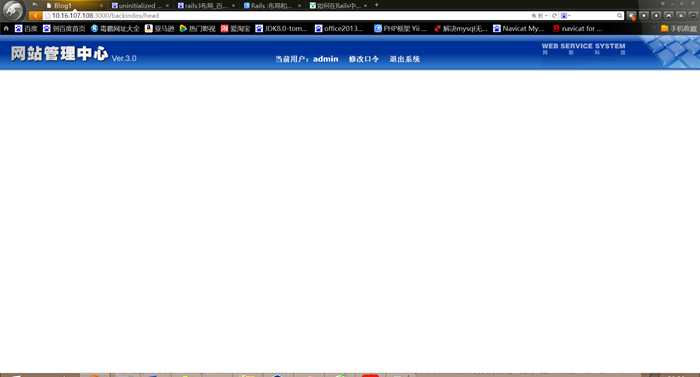Open the browser logo menu
The height and width of the screenshot is (377, 700).
[x=12, y=10]
